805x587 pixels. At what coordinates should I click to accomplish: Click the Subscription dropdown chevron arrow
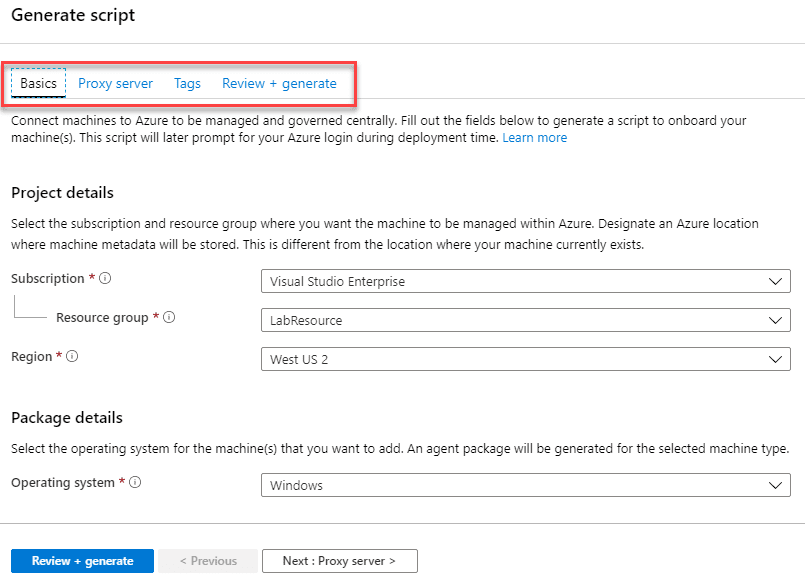coord(777,282)
